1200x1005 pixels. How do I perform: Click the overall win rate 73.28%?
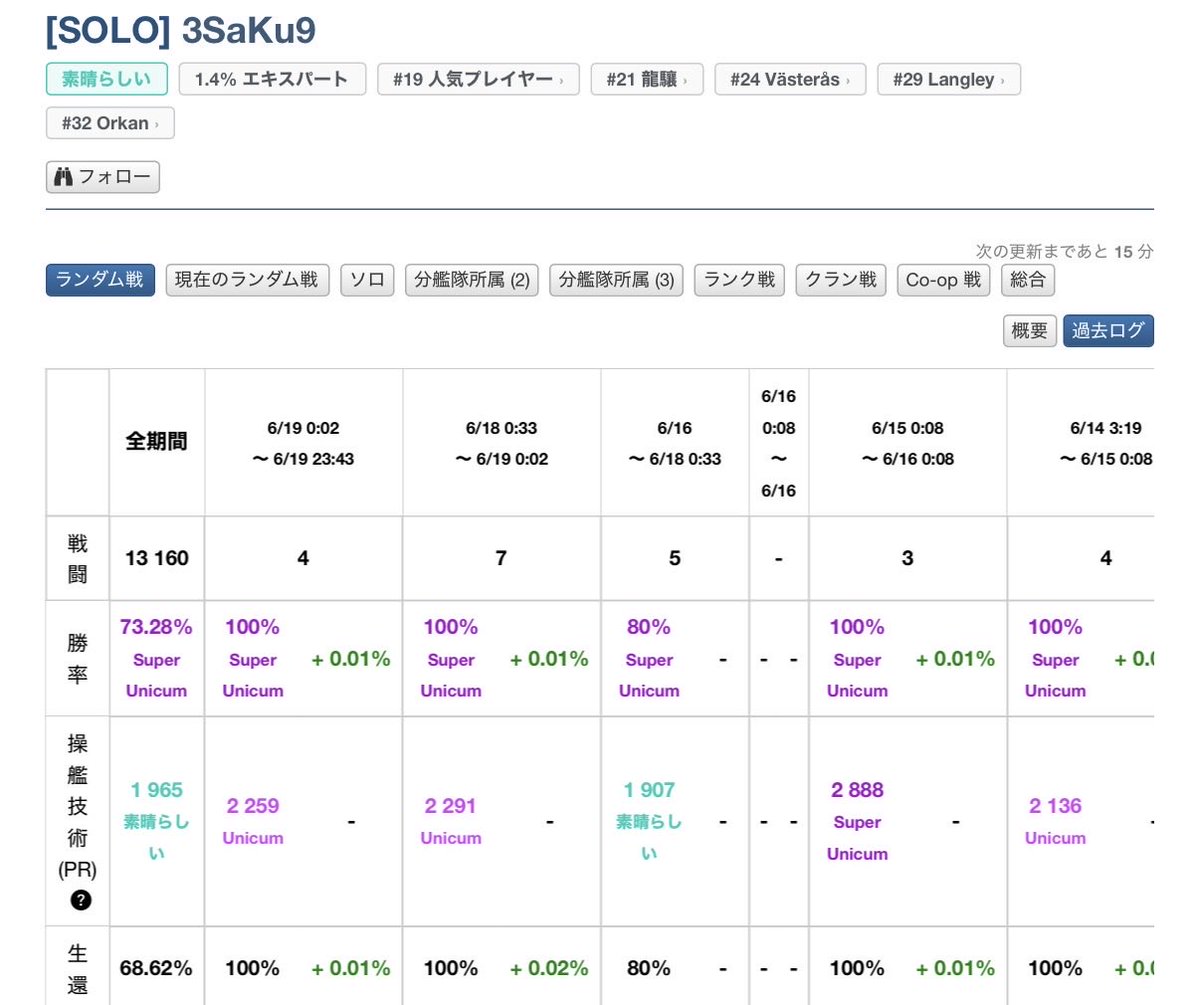(x=156, y=627)
